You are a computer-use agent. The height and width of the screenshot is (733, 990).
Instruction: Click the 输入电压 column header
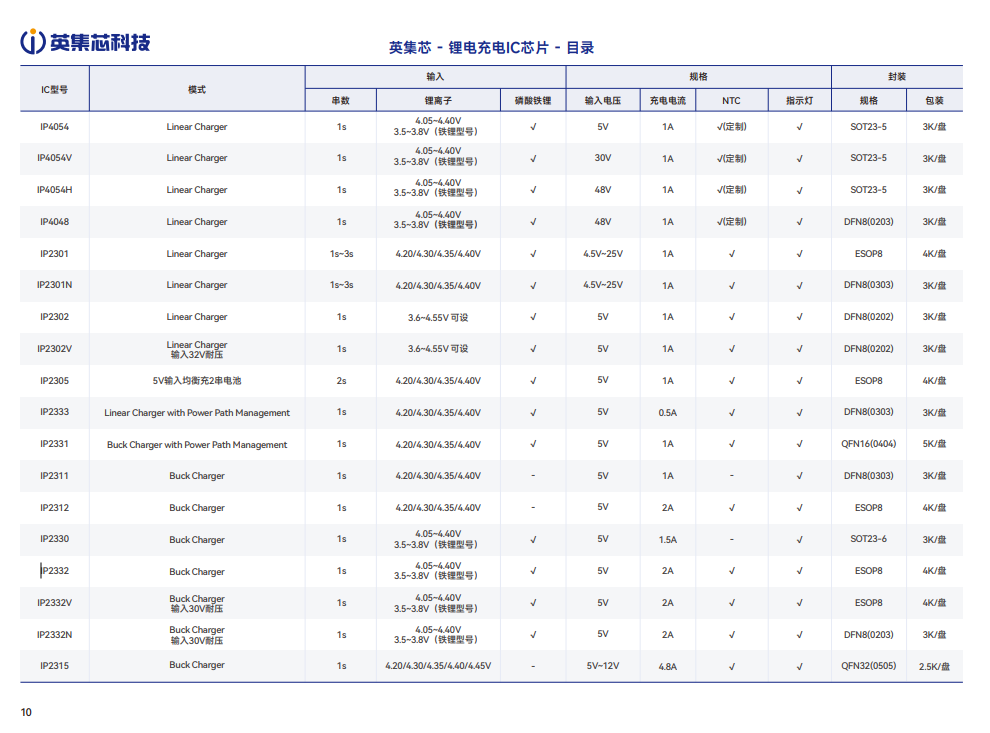coord(603,100)
